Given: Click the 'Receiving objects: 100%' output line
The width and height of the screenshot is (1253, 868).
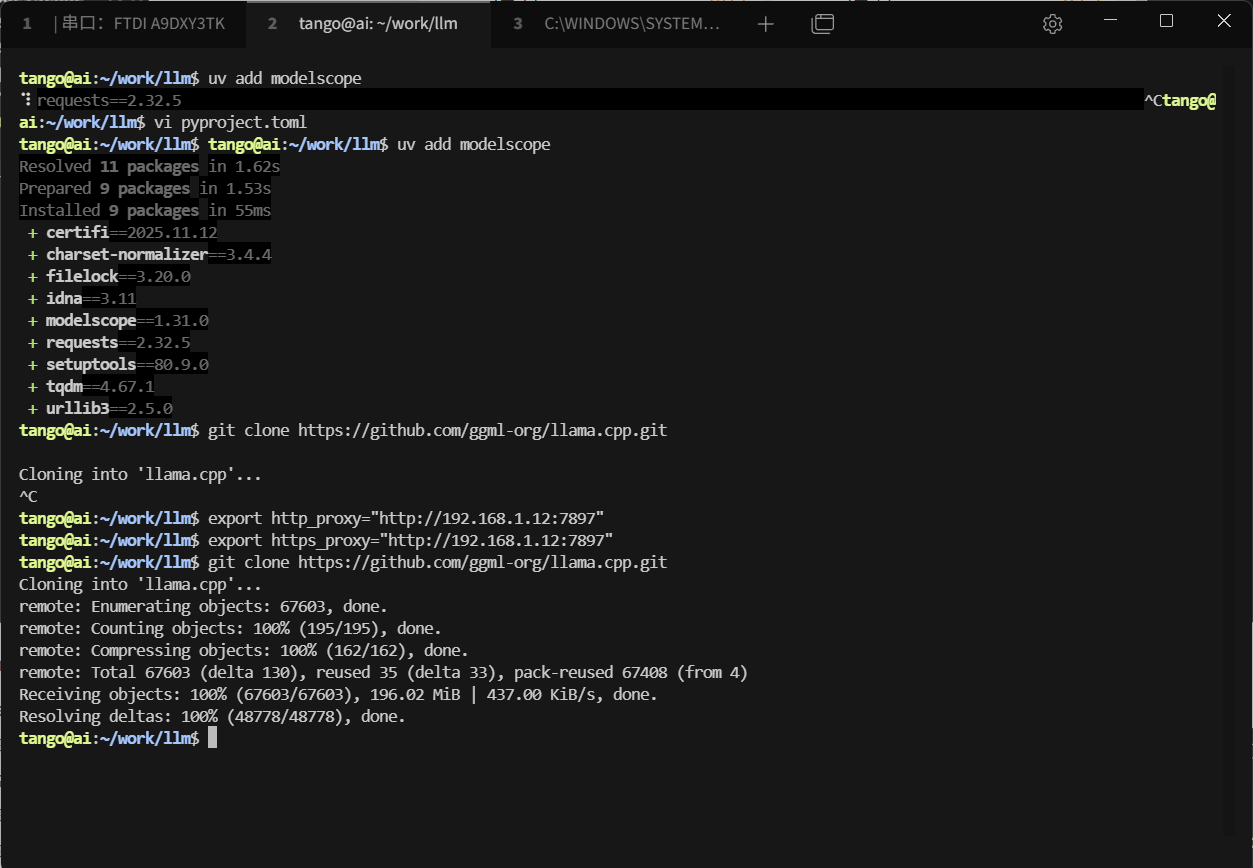Looking at the screenshot, I should [x=338, y=695].
